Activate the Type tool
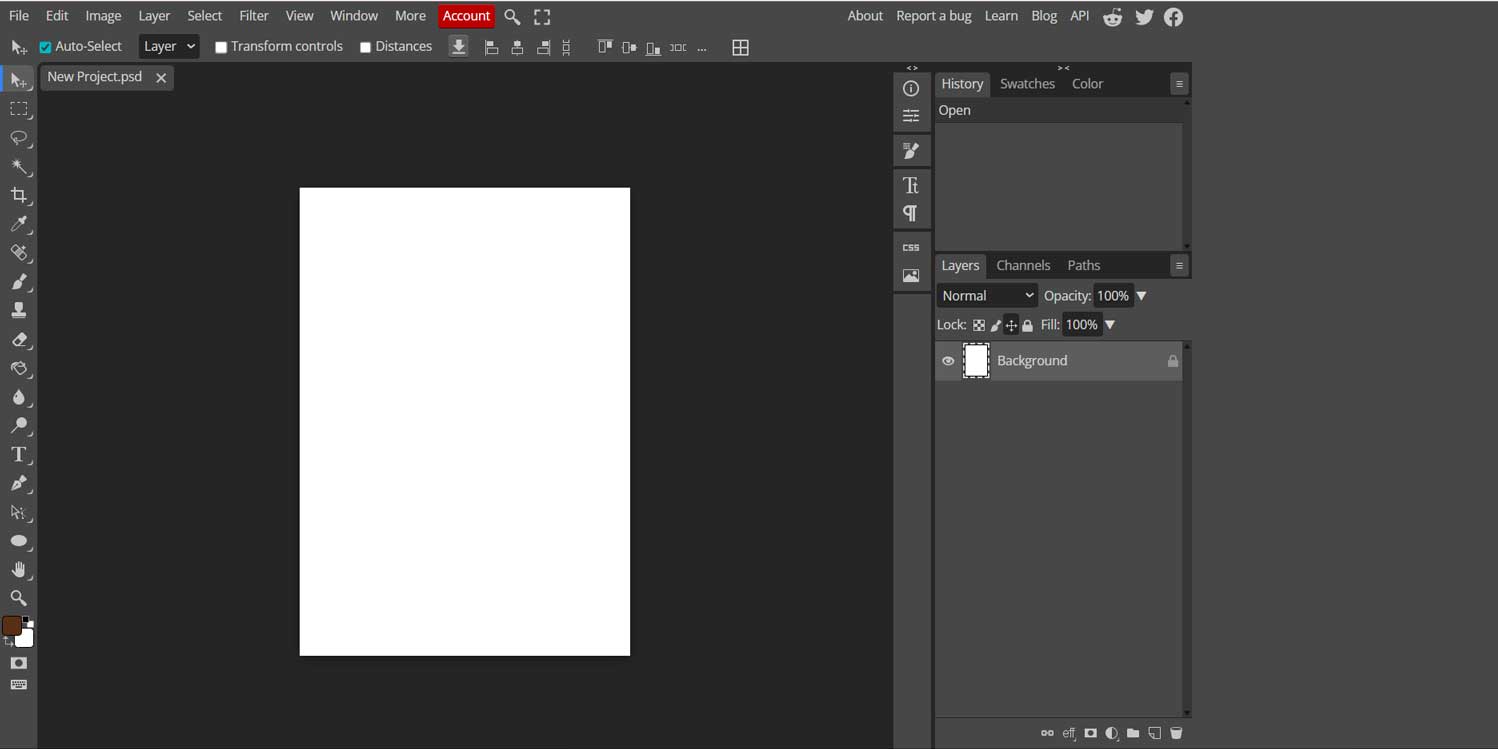Viewport: 1498px width, 749px height. (18, 454)
